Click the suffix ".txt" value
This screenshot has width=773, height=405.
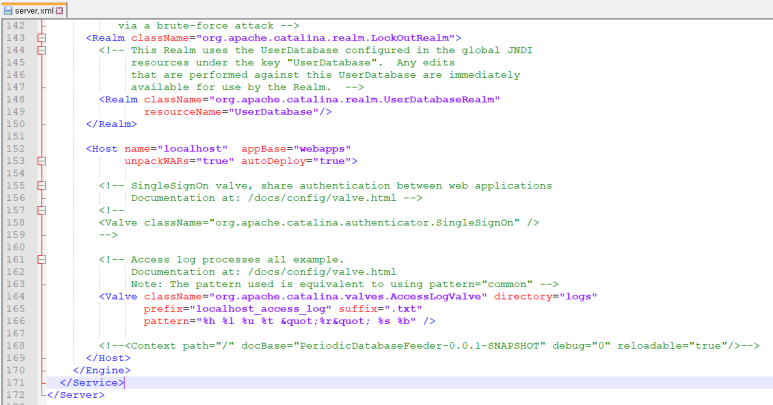click(403, 309)
